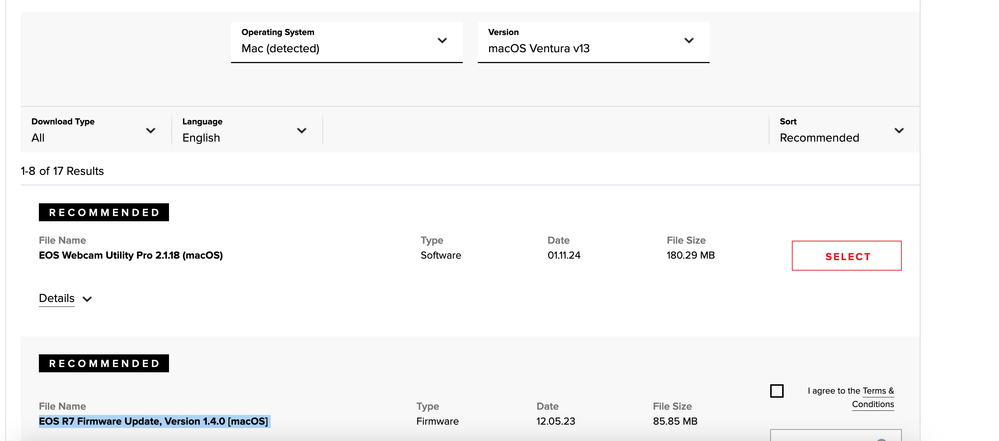Image resolution: width=999 pixels, height=441 pixels.
Task: Click the Download Type chevron arrow
Action: pos(151,131)
